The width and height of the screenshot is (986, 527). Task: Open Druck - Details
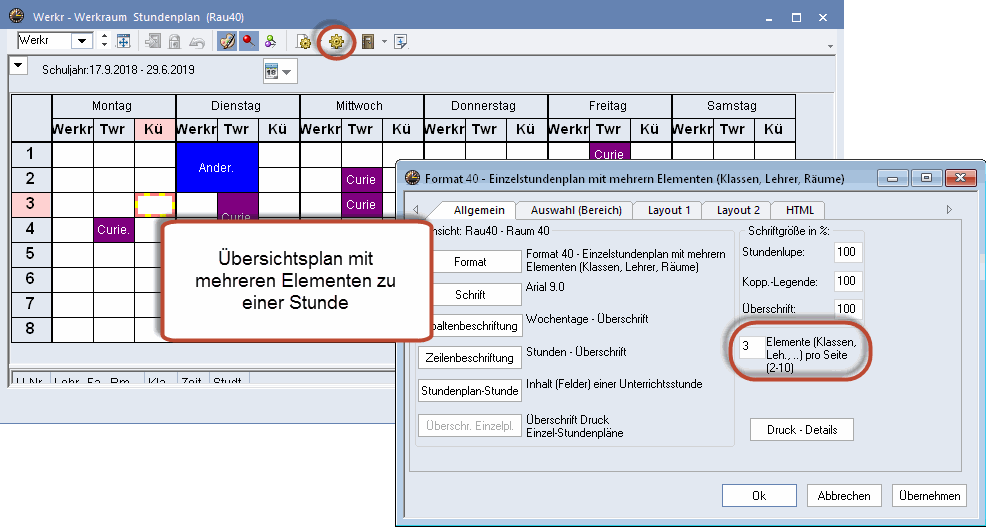pyautogui.click(x=802, y=430)
